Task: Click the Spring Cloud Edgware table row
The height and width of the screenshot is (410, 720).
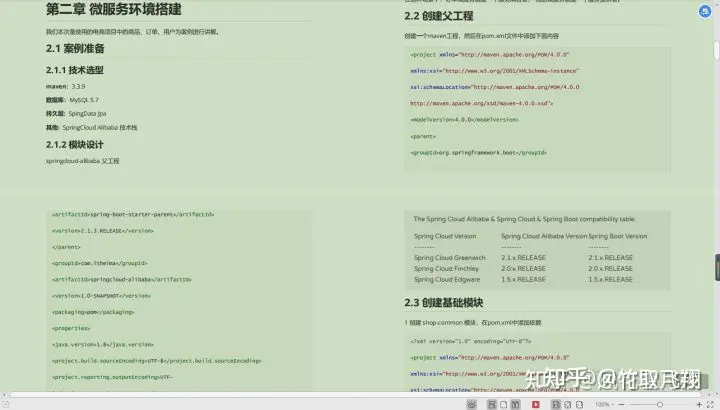Action: [523, 279]
